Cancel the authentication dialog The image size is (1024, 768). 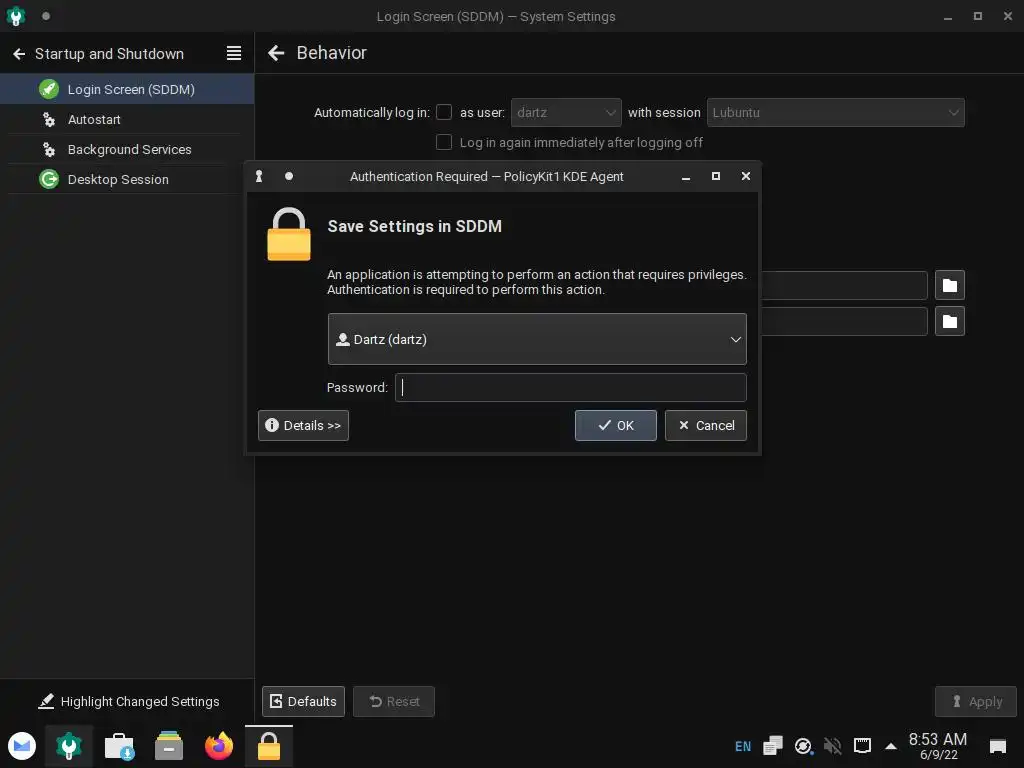[x=705, y=425]
